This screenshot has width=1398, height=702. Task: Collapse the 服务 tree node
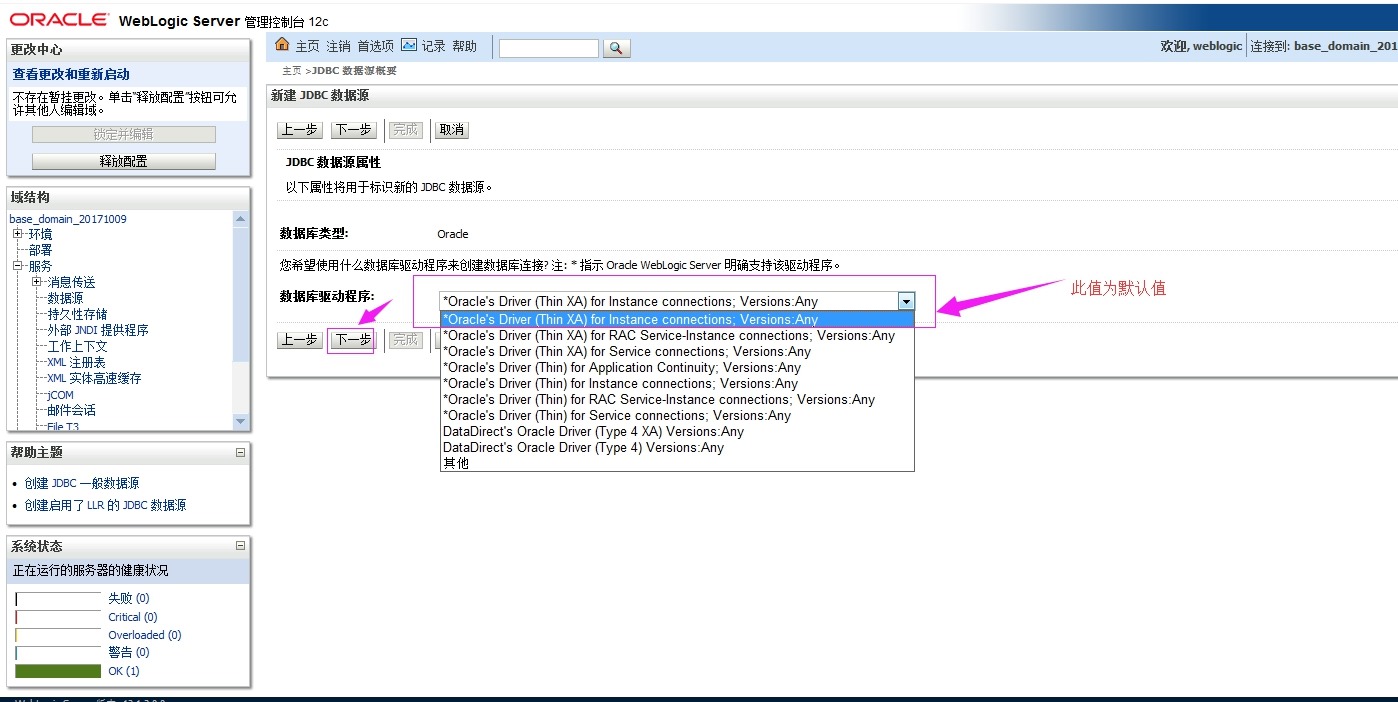17,266
